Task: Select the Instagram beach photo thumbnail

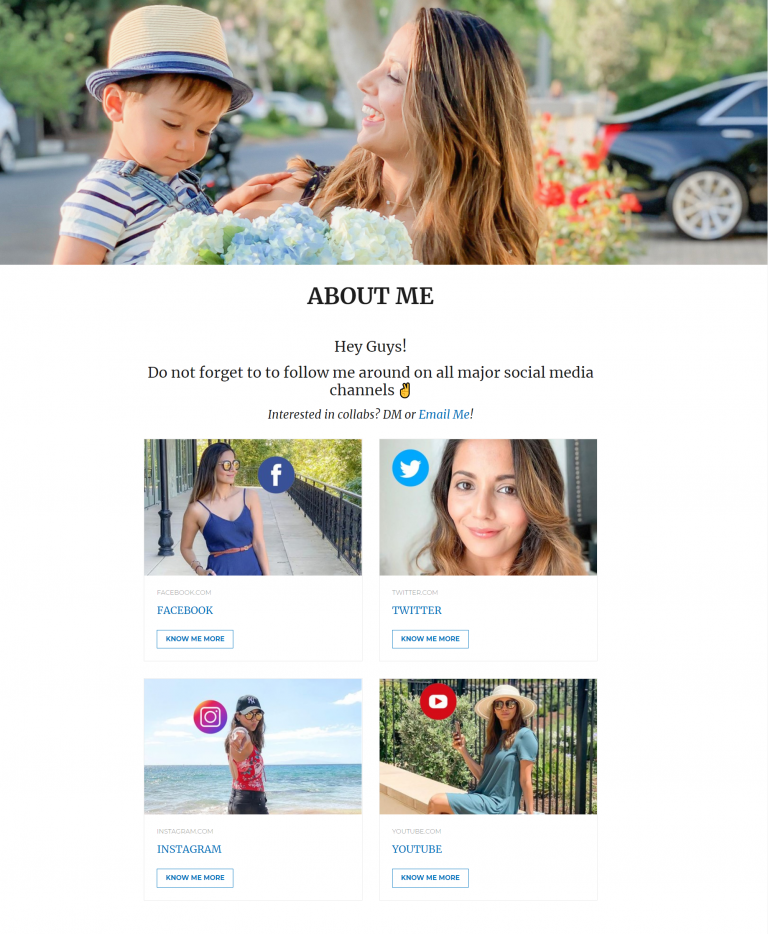Action: tap(253, 746)
